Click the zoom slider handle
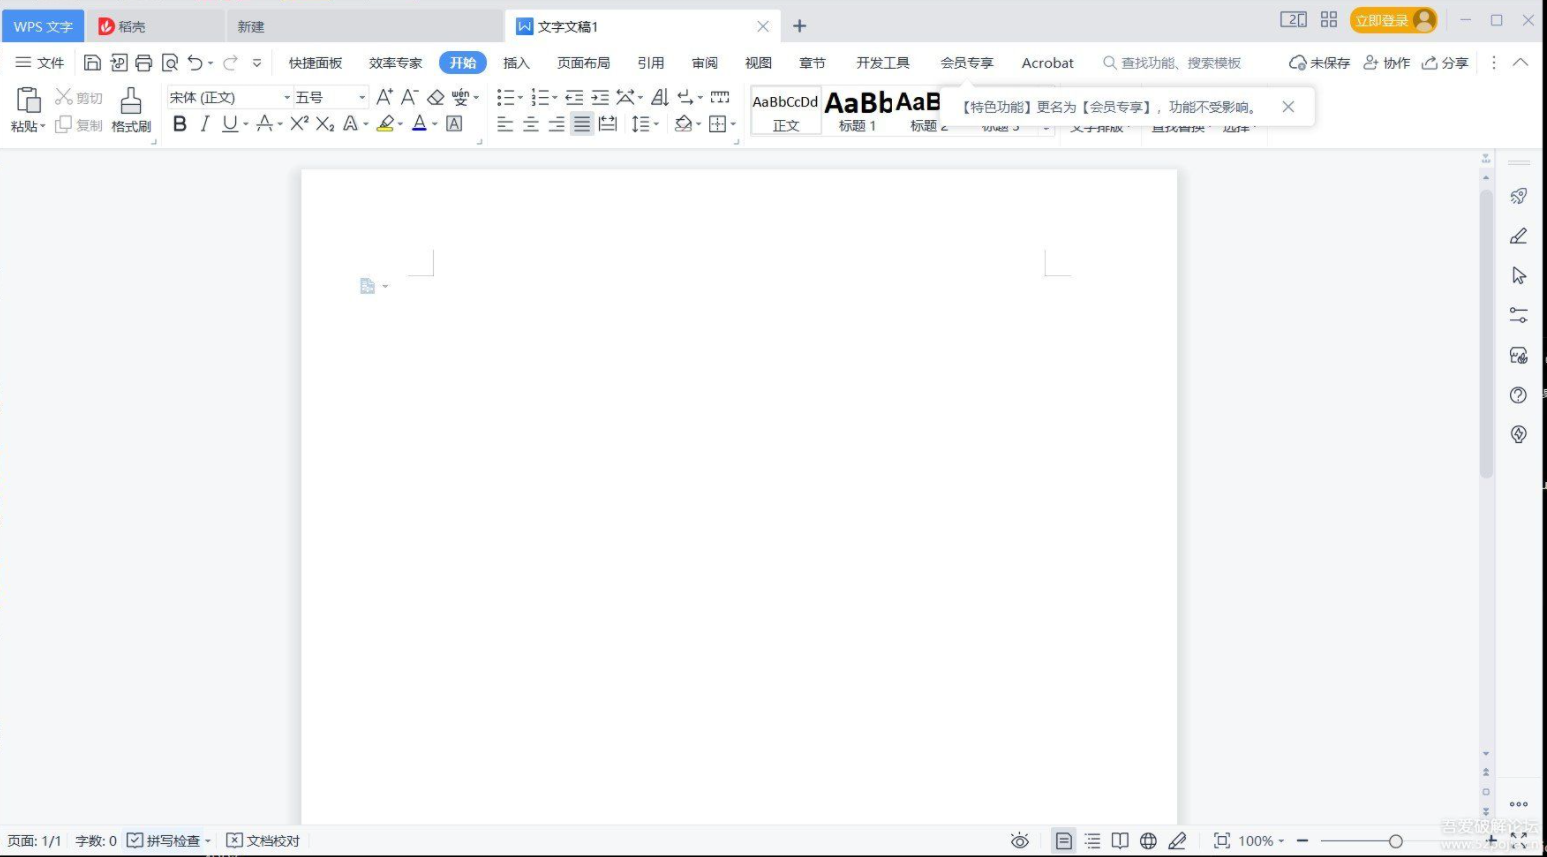 tap(1395, 841)
